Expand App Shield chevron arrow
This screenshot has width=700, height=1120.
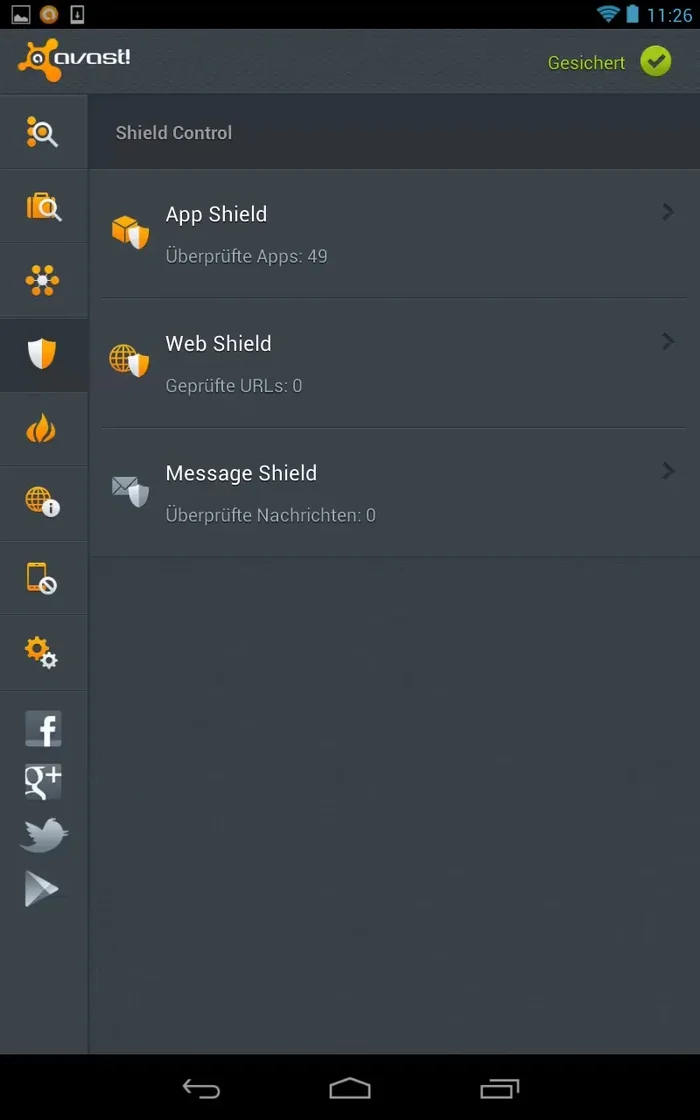(668, 212)
